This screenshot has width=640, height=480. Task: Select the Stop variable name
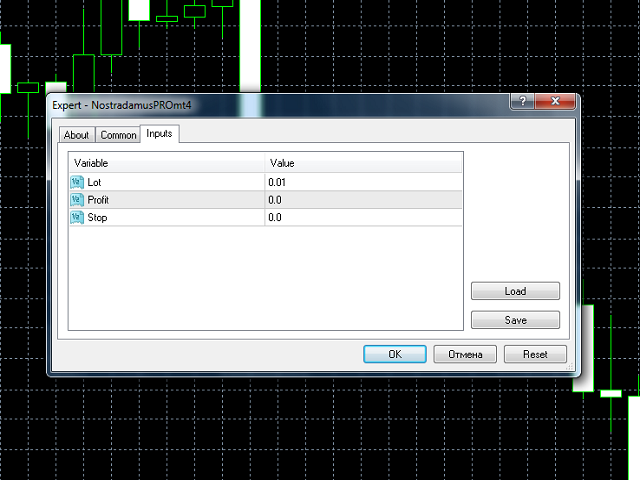[x=97, y=218]
